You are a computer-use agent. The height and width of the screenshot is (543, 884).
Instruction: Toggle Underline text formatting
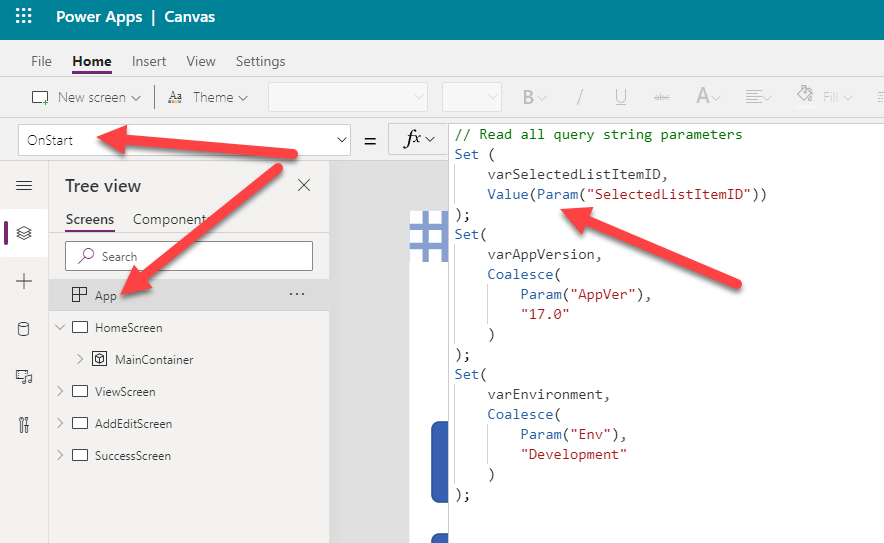[621, 97]
